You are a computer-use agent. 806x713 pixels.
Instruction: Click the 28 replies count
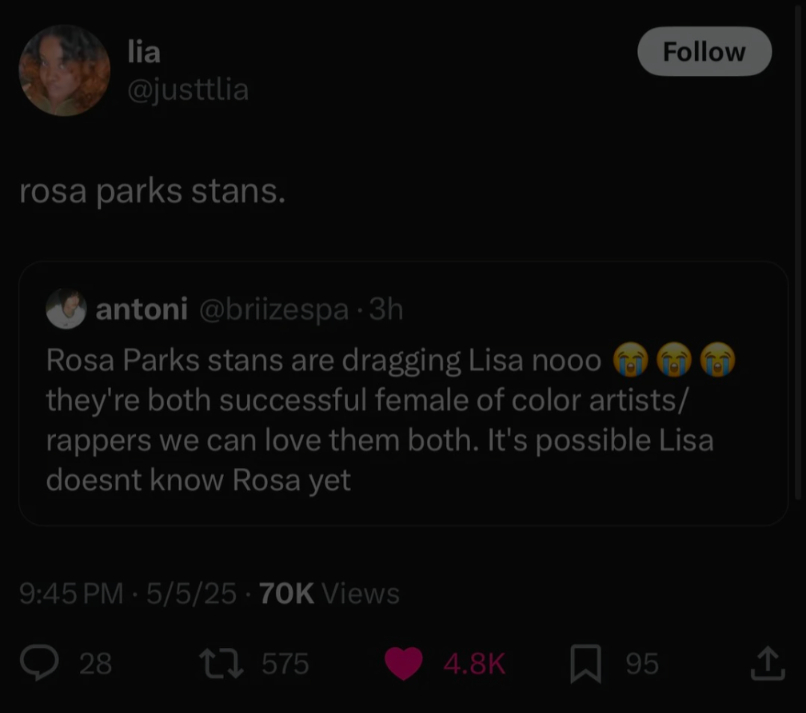pyautogui.click(x=95, y=664)
